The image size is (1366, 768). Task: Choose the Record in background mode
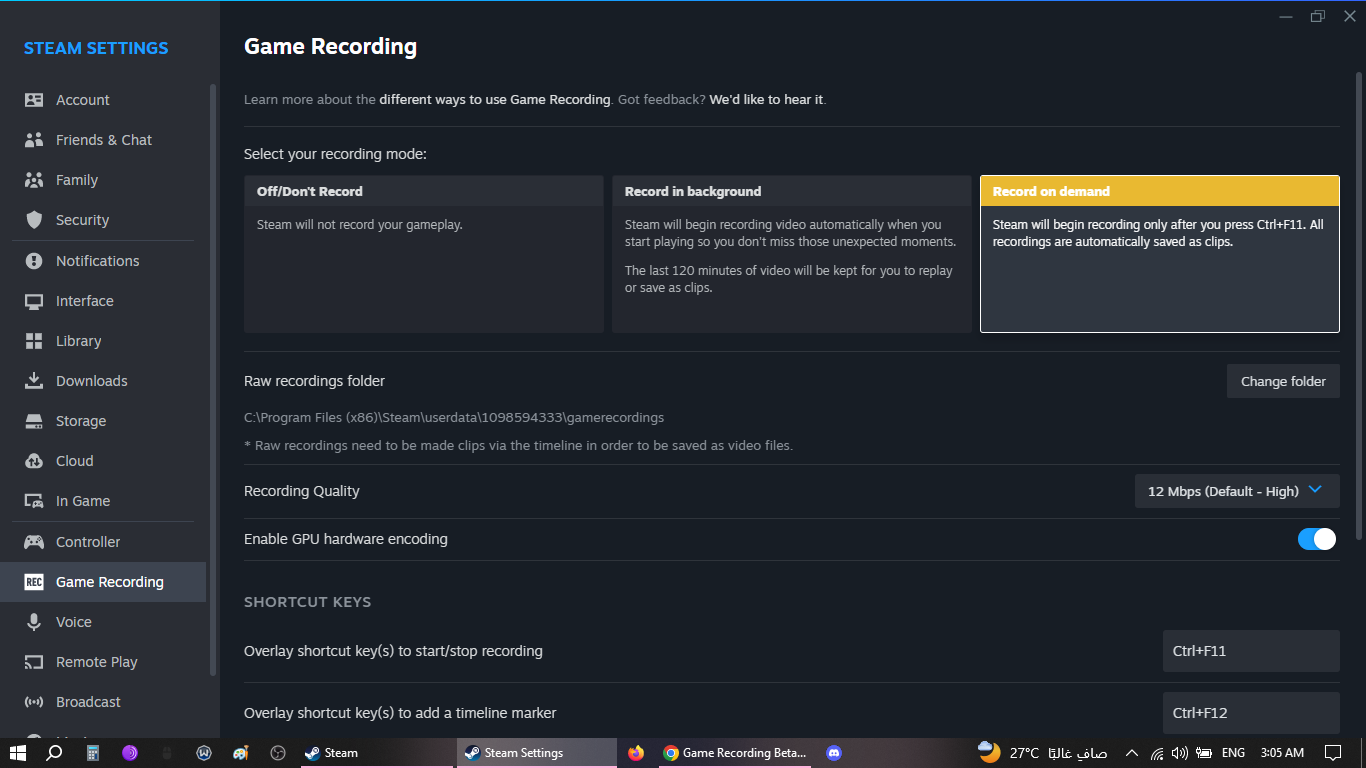(792, 254)
